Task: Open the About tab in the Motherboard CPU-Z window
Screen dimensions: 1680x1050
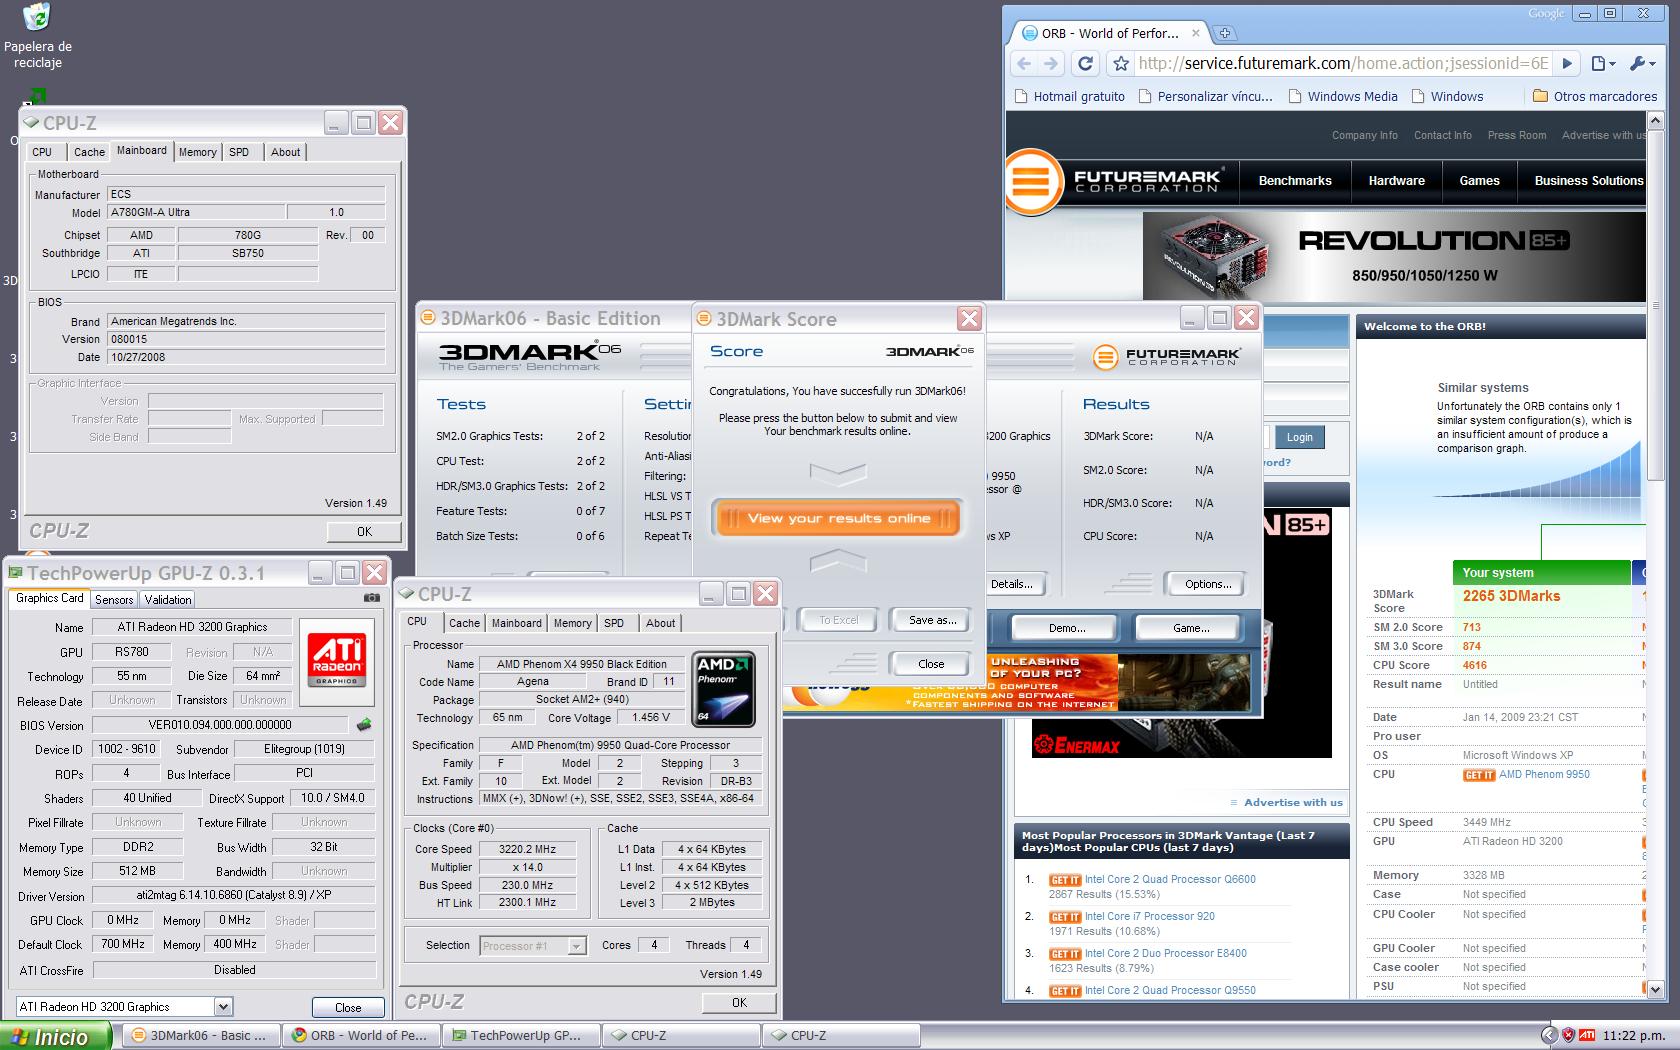Action: coord(285,152)
